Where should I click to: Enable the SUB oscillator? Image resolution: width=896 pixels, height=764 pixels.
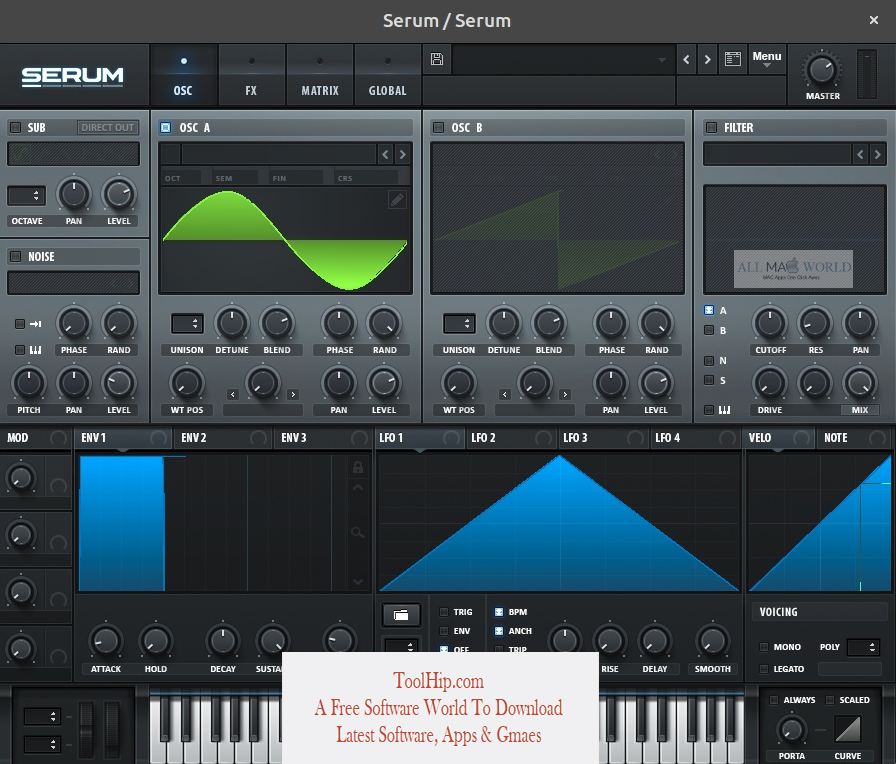[15, 127]
